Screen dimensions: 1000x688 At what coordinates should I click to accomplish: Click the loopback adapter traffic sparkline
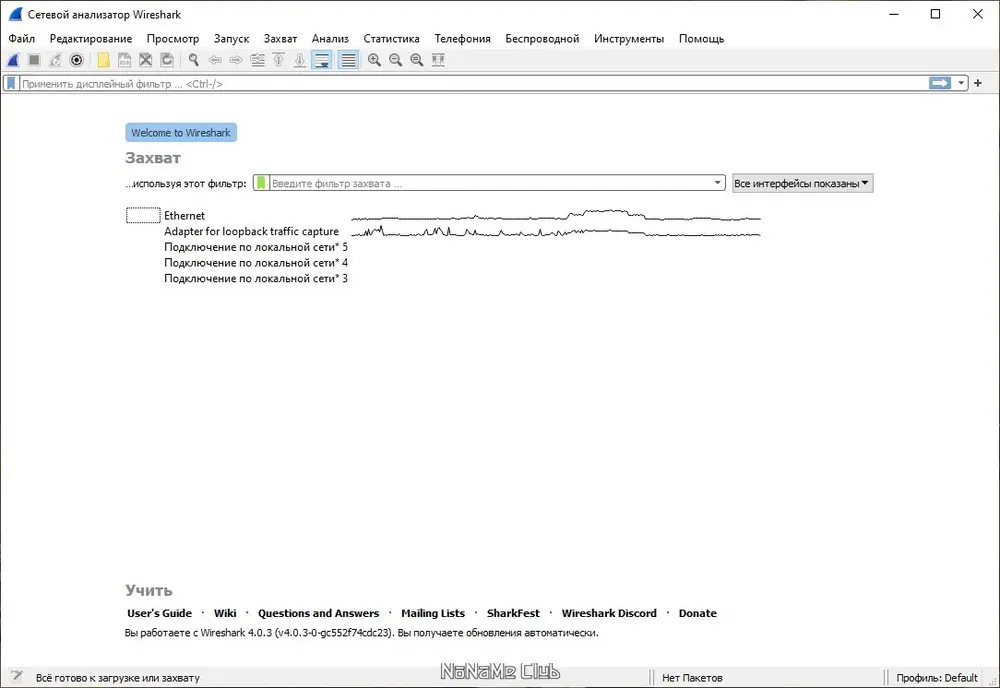click(x=555, y=231)
